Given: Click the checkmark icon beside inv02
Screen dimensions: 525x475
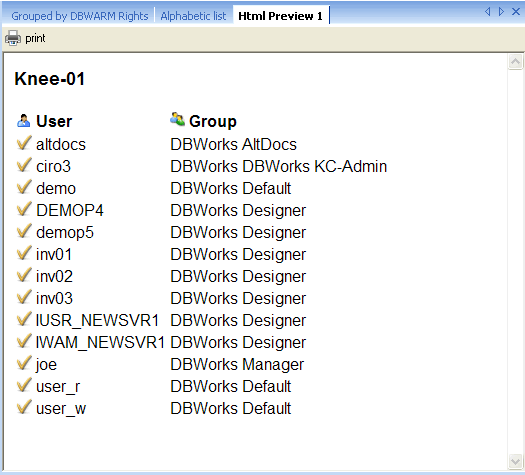Looking at the screenshot, I should [24, 275].
